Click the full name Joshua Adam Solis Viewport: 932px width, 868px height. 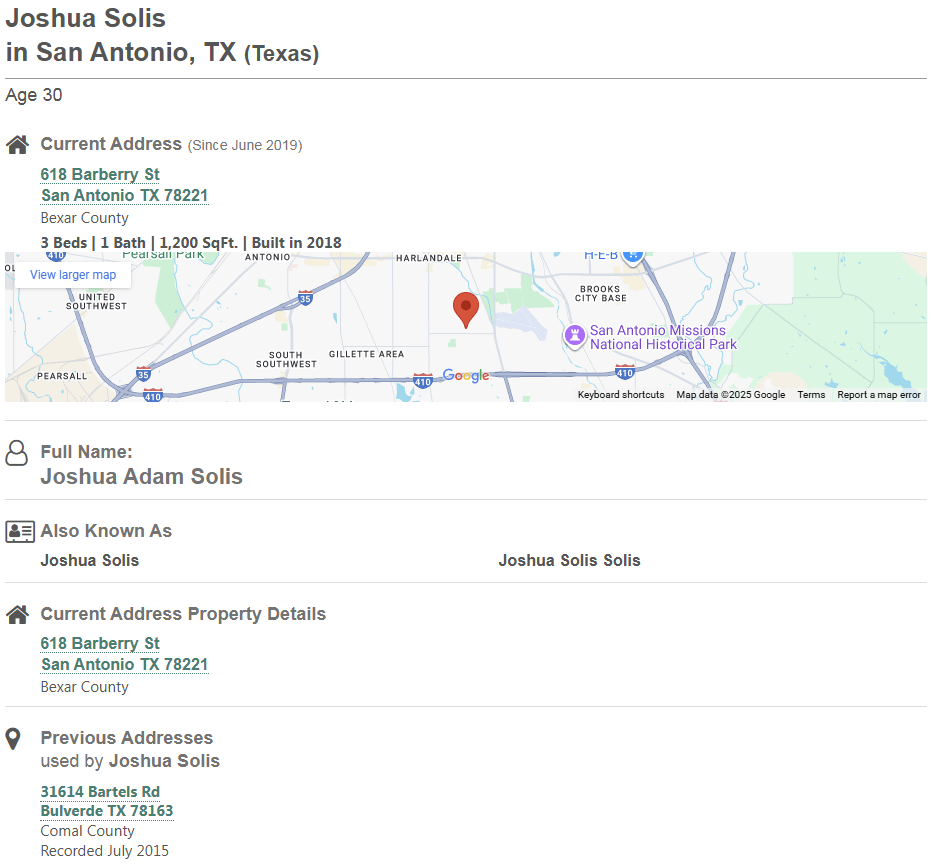click(141, 476)
